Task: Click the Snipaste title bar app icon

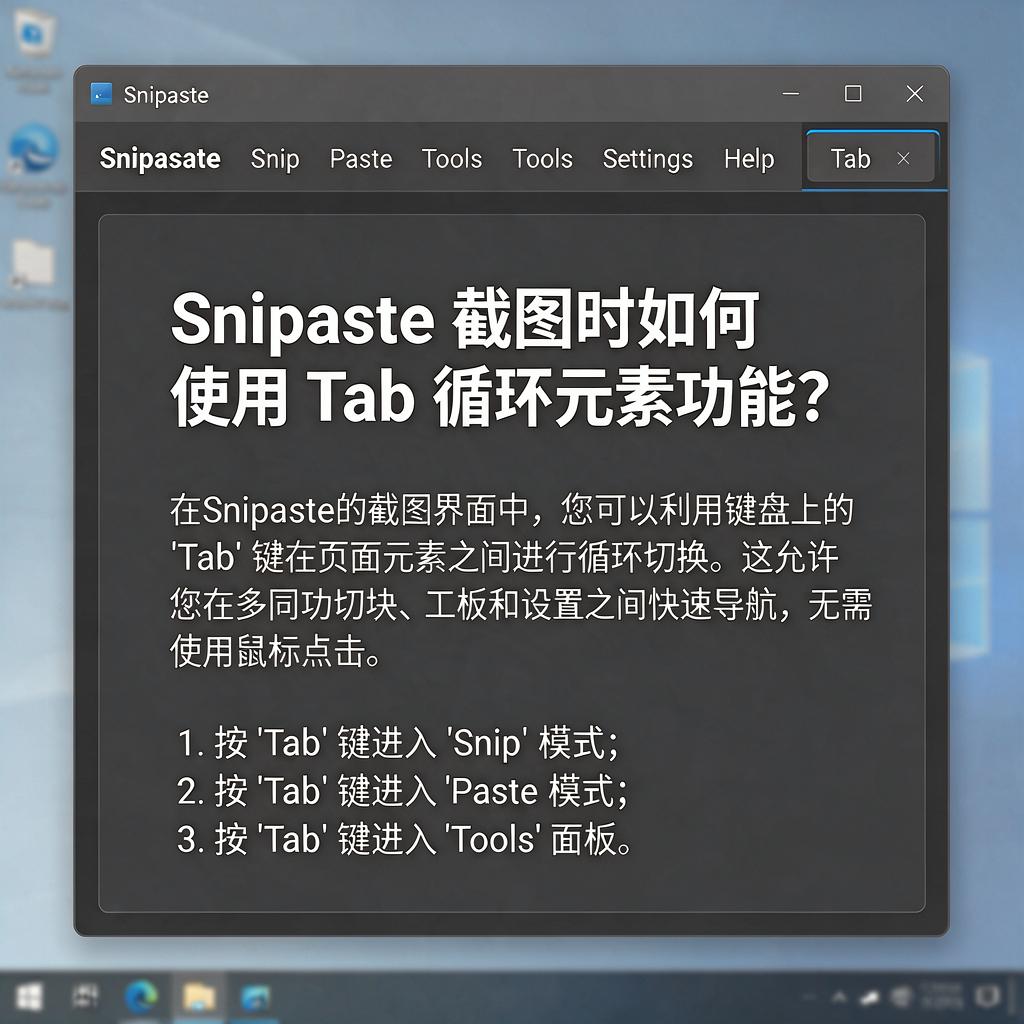Action: (x=101, y=94)
